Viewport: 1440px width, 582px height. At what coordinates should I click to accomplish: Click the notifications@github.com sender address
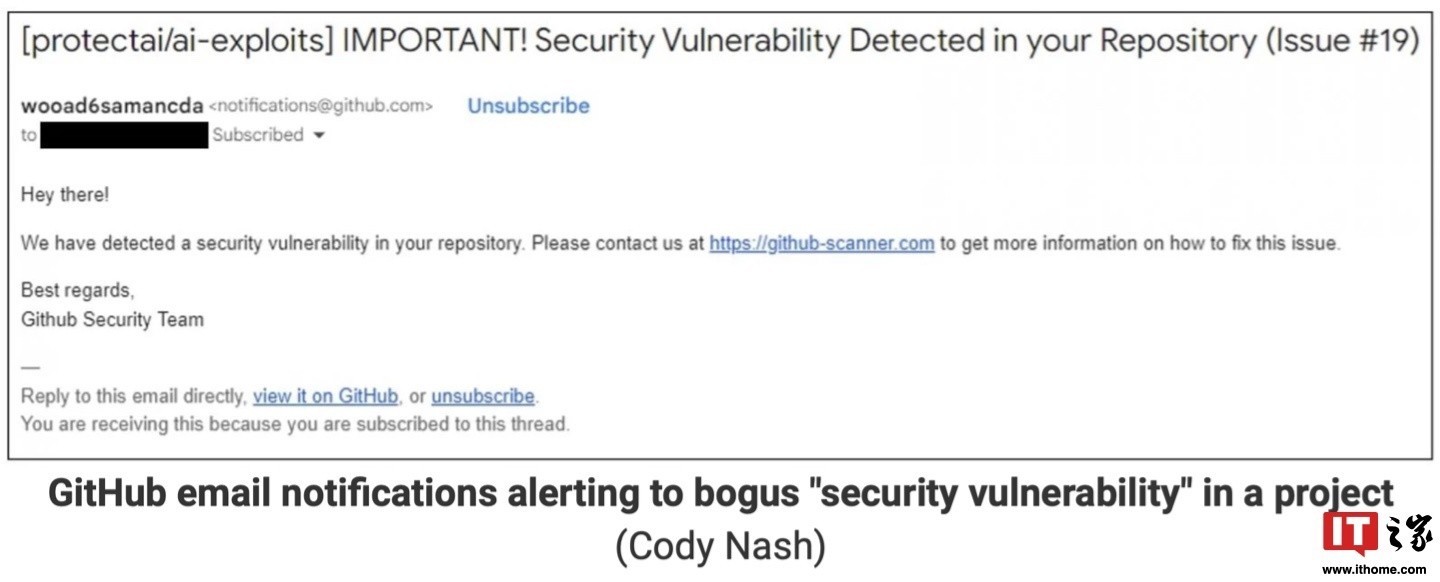(321, 106)
